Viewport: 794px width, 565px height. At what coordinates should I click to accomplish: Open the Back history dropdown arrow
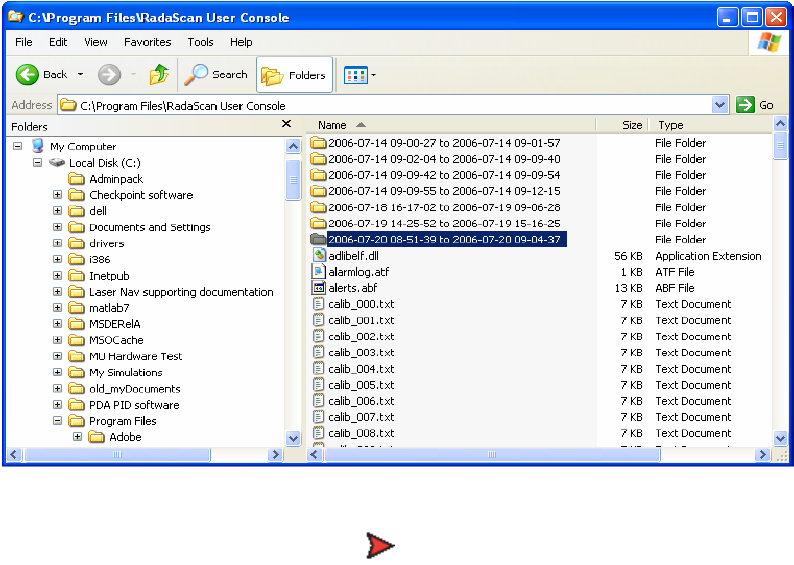[81, 74]
